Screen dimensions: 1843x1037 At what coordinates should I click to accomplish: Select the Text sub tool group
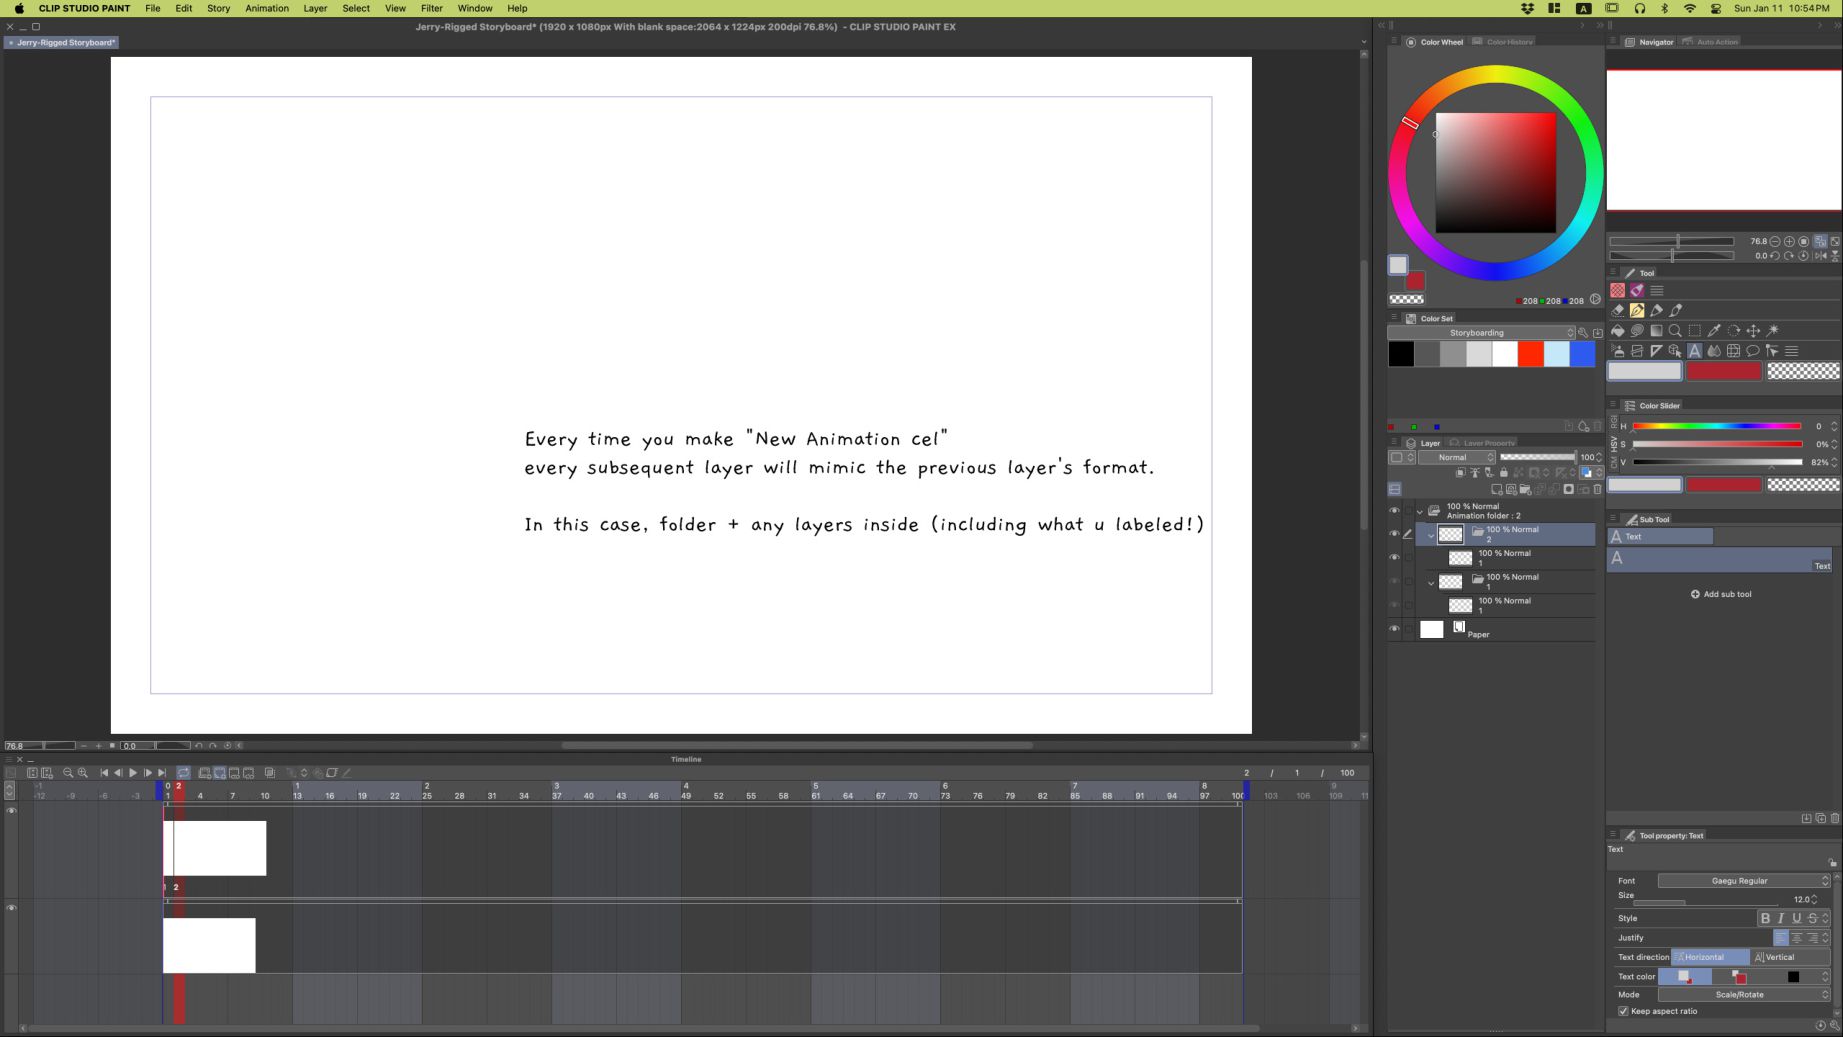(x=1660, y=537)
